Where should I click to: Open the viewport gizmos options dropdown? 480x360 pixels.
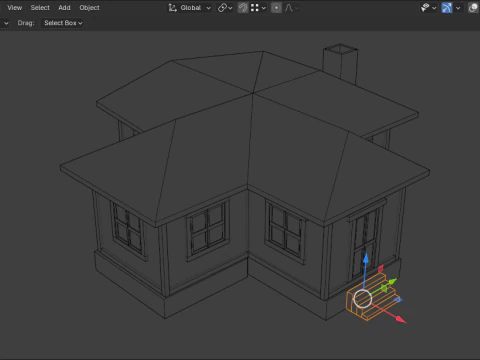(x=458, y=8)
